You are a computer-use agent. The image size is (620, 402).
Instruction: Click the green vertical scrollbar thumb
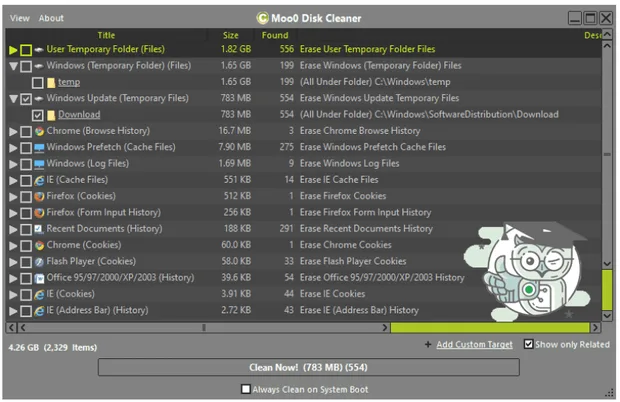607,291
